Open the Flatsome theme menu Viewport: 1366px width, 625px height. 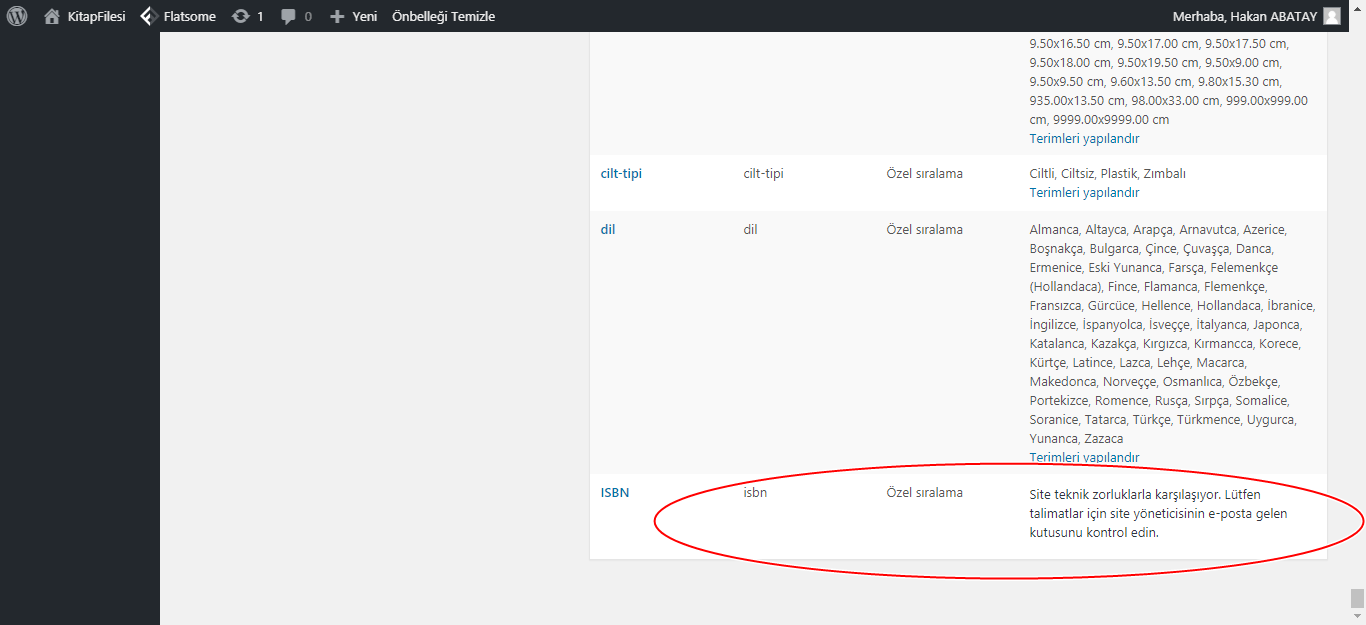click(189, 16)
